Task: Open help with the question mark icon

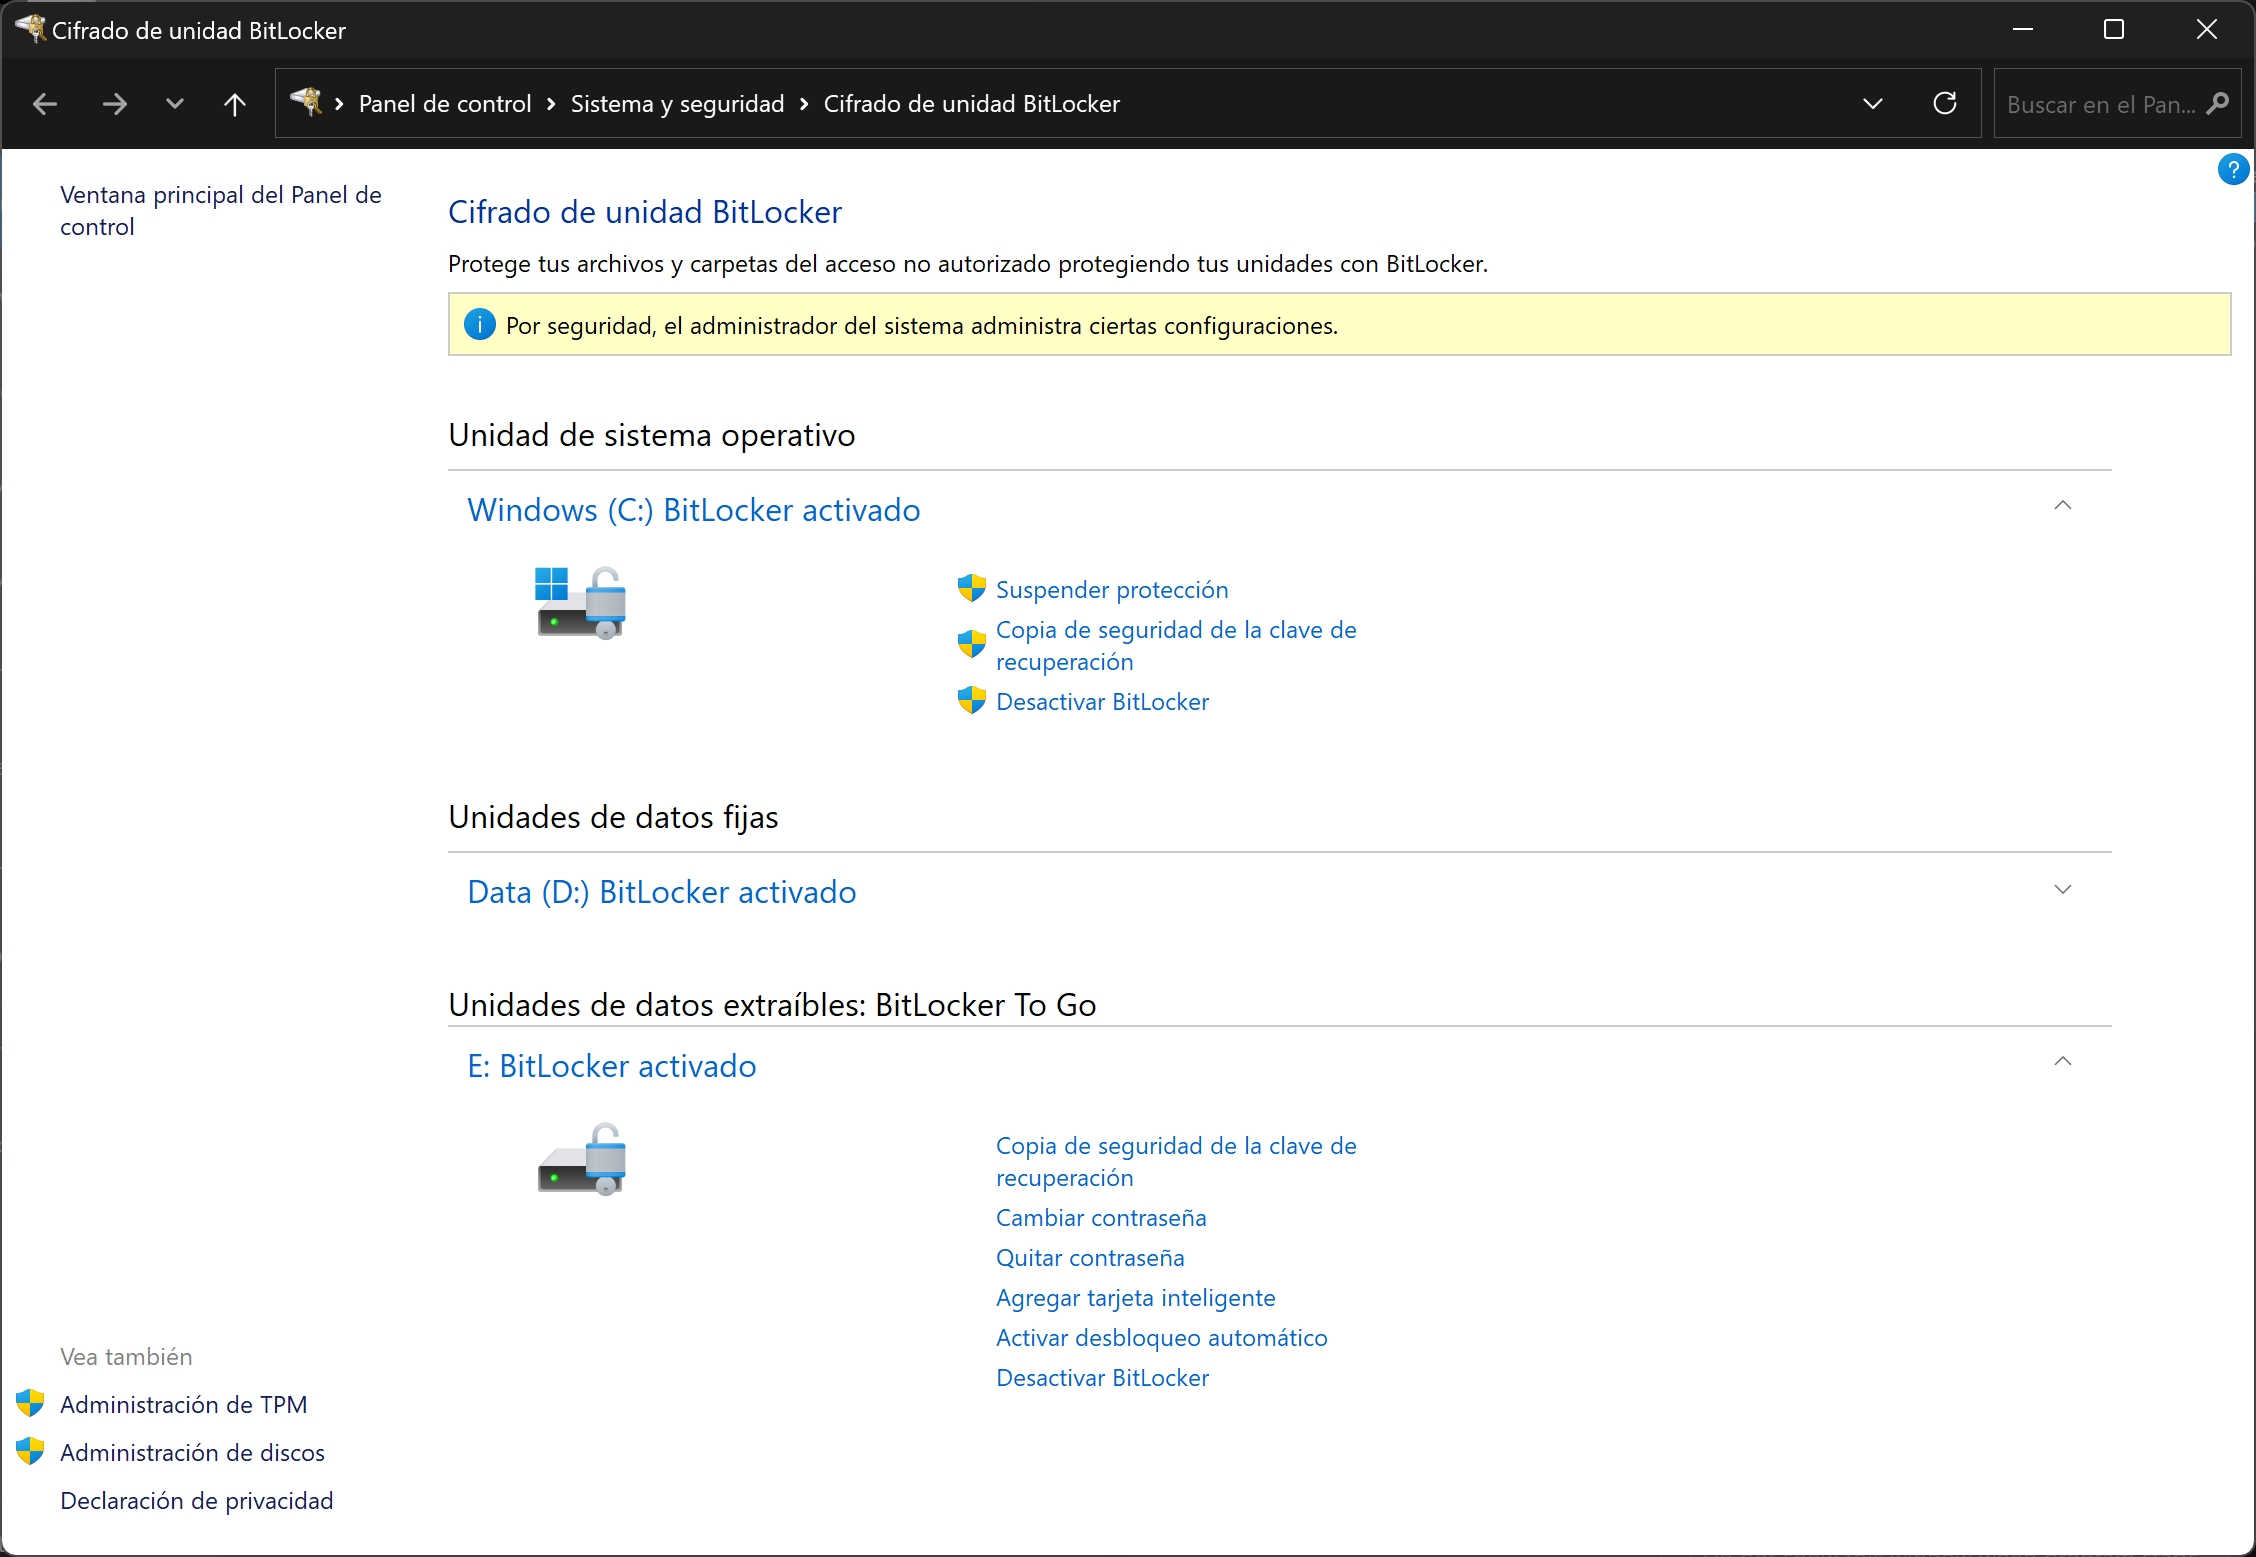Action: [2233, 169]
